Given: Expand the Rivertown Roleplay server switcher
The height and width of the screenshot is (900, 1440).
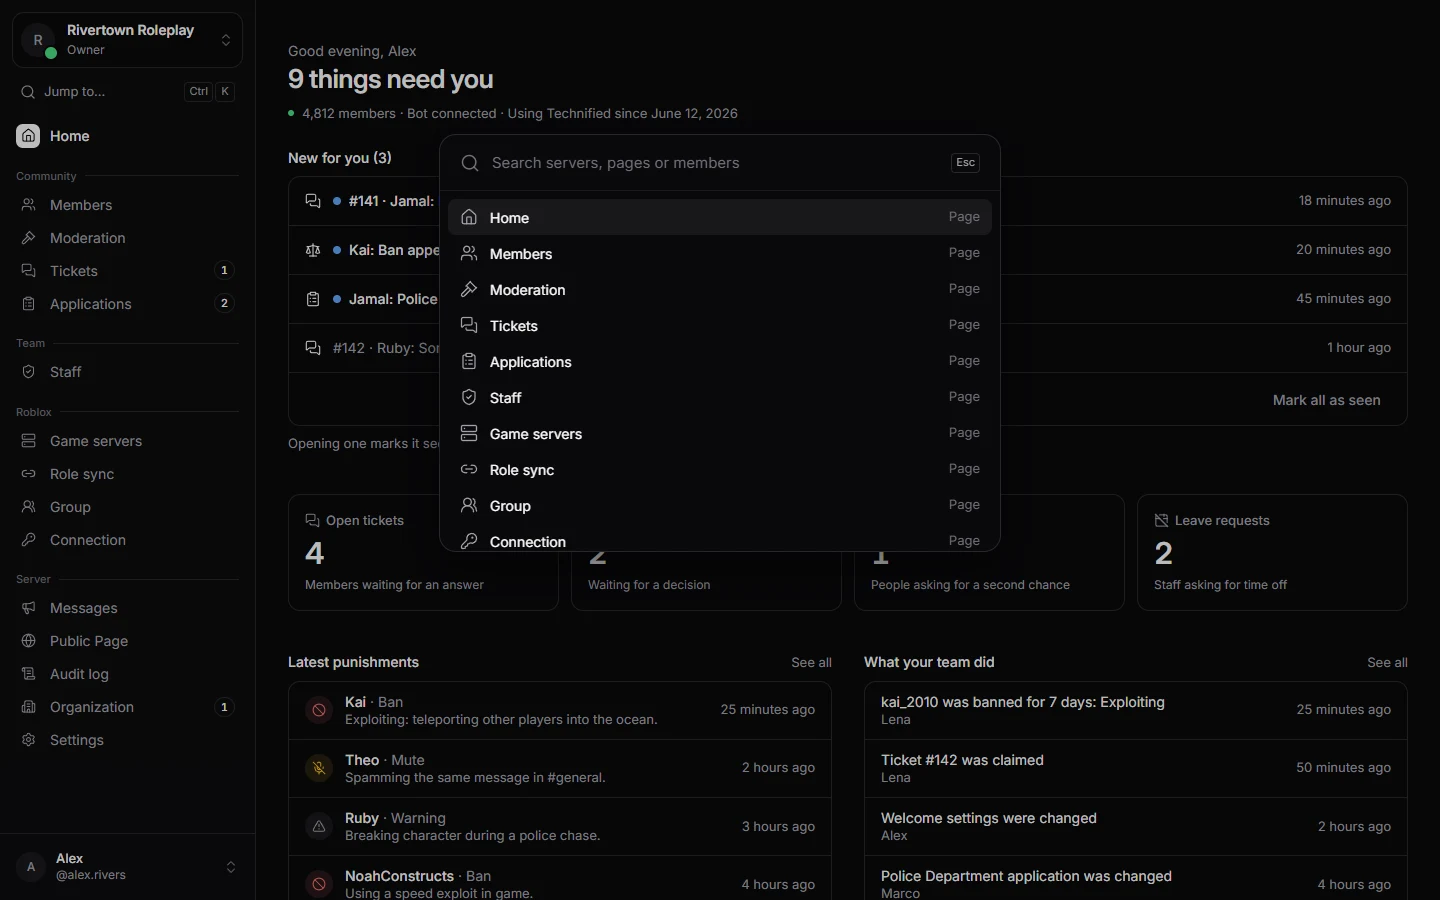Looking at the screenshot, I should click(x=127, y=40).
